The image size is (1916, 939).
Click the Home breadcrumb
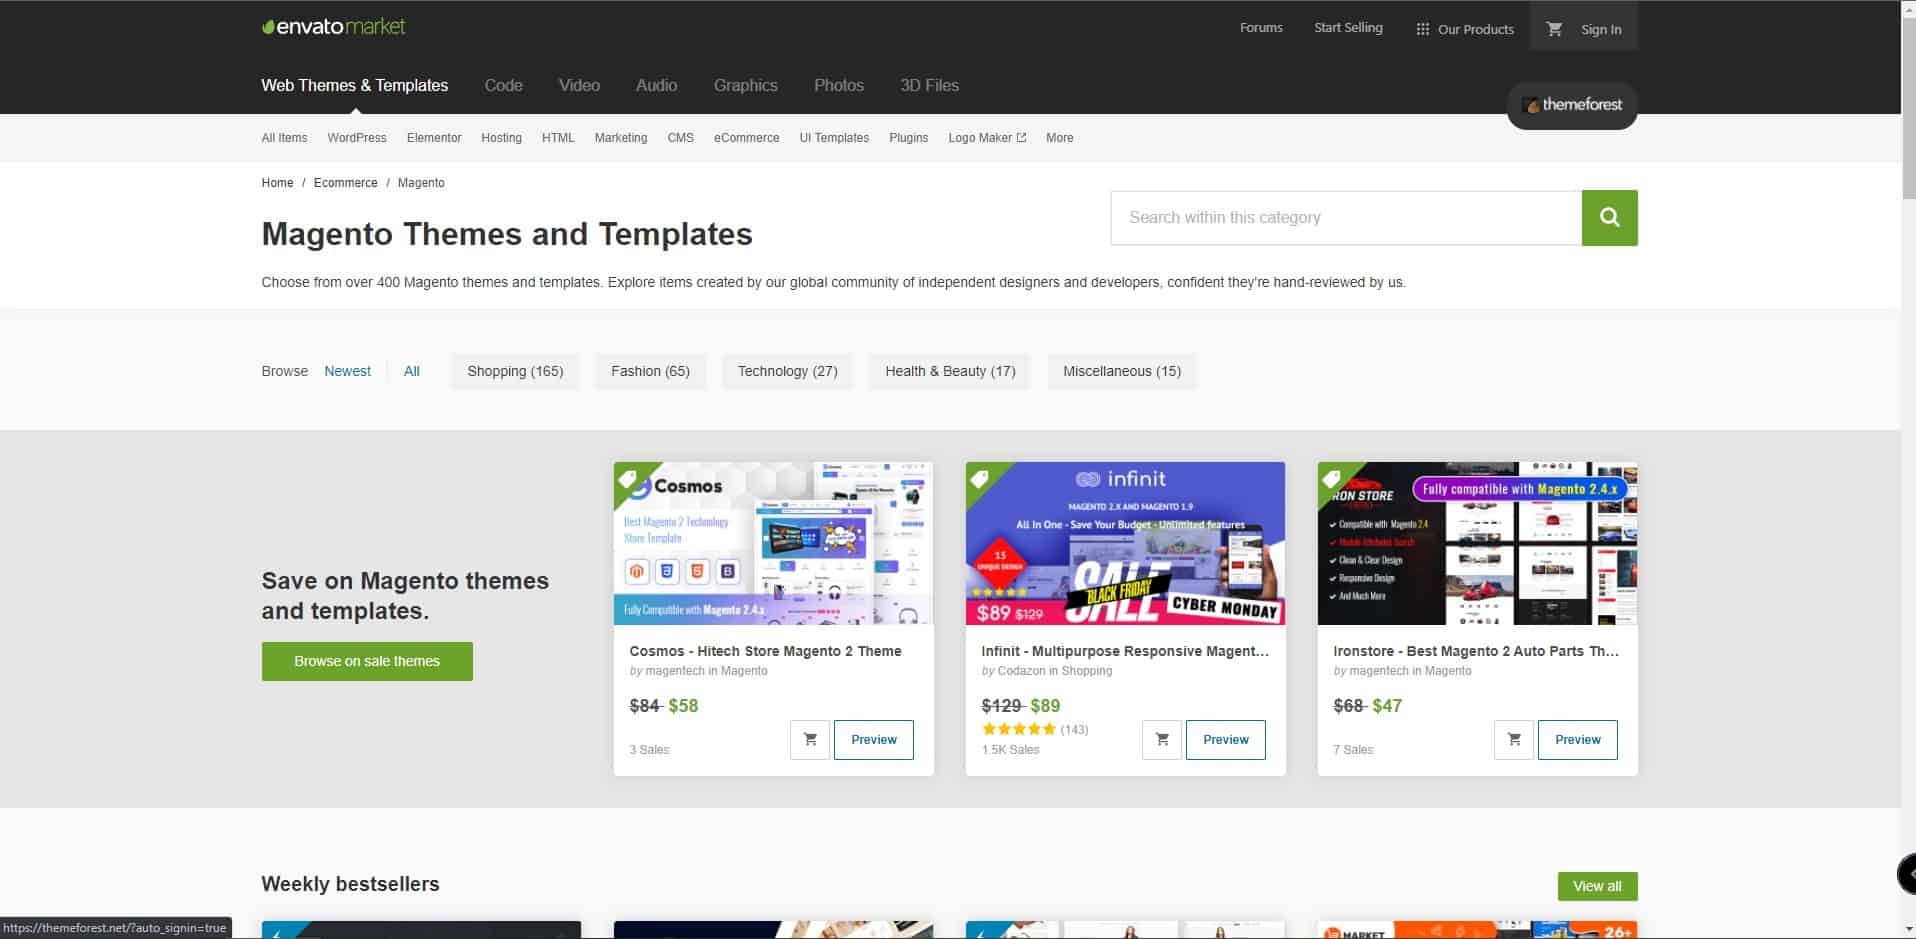point(277,183)
